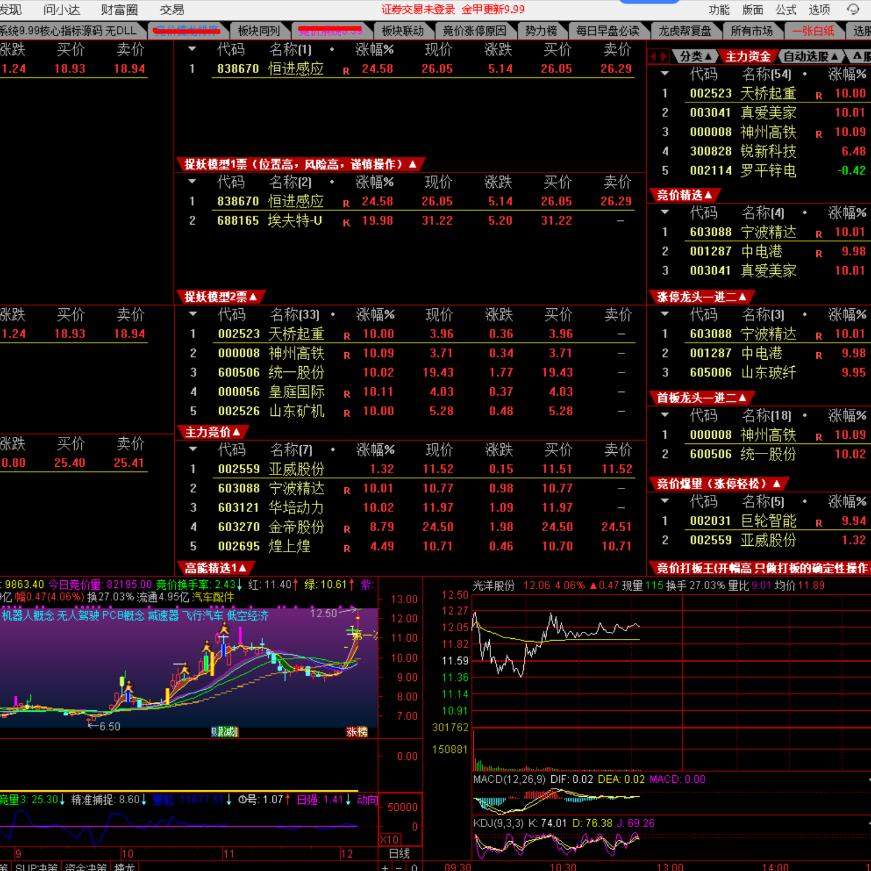This screenshot has height=871, width=871.
Task: Select 中电港 in the 竞价精选 list
Action: (760, 251)
